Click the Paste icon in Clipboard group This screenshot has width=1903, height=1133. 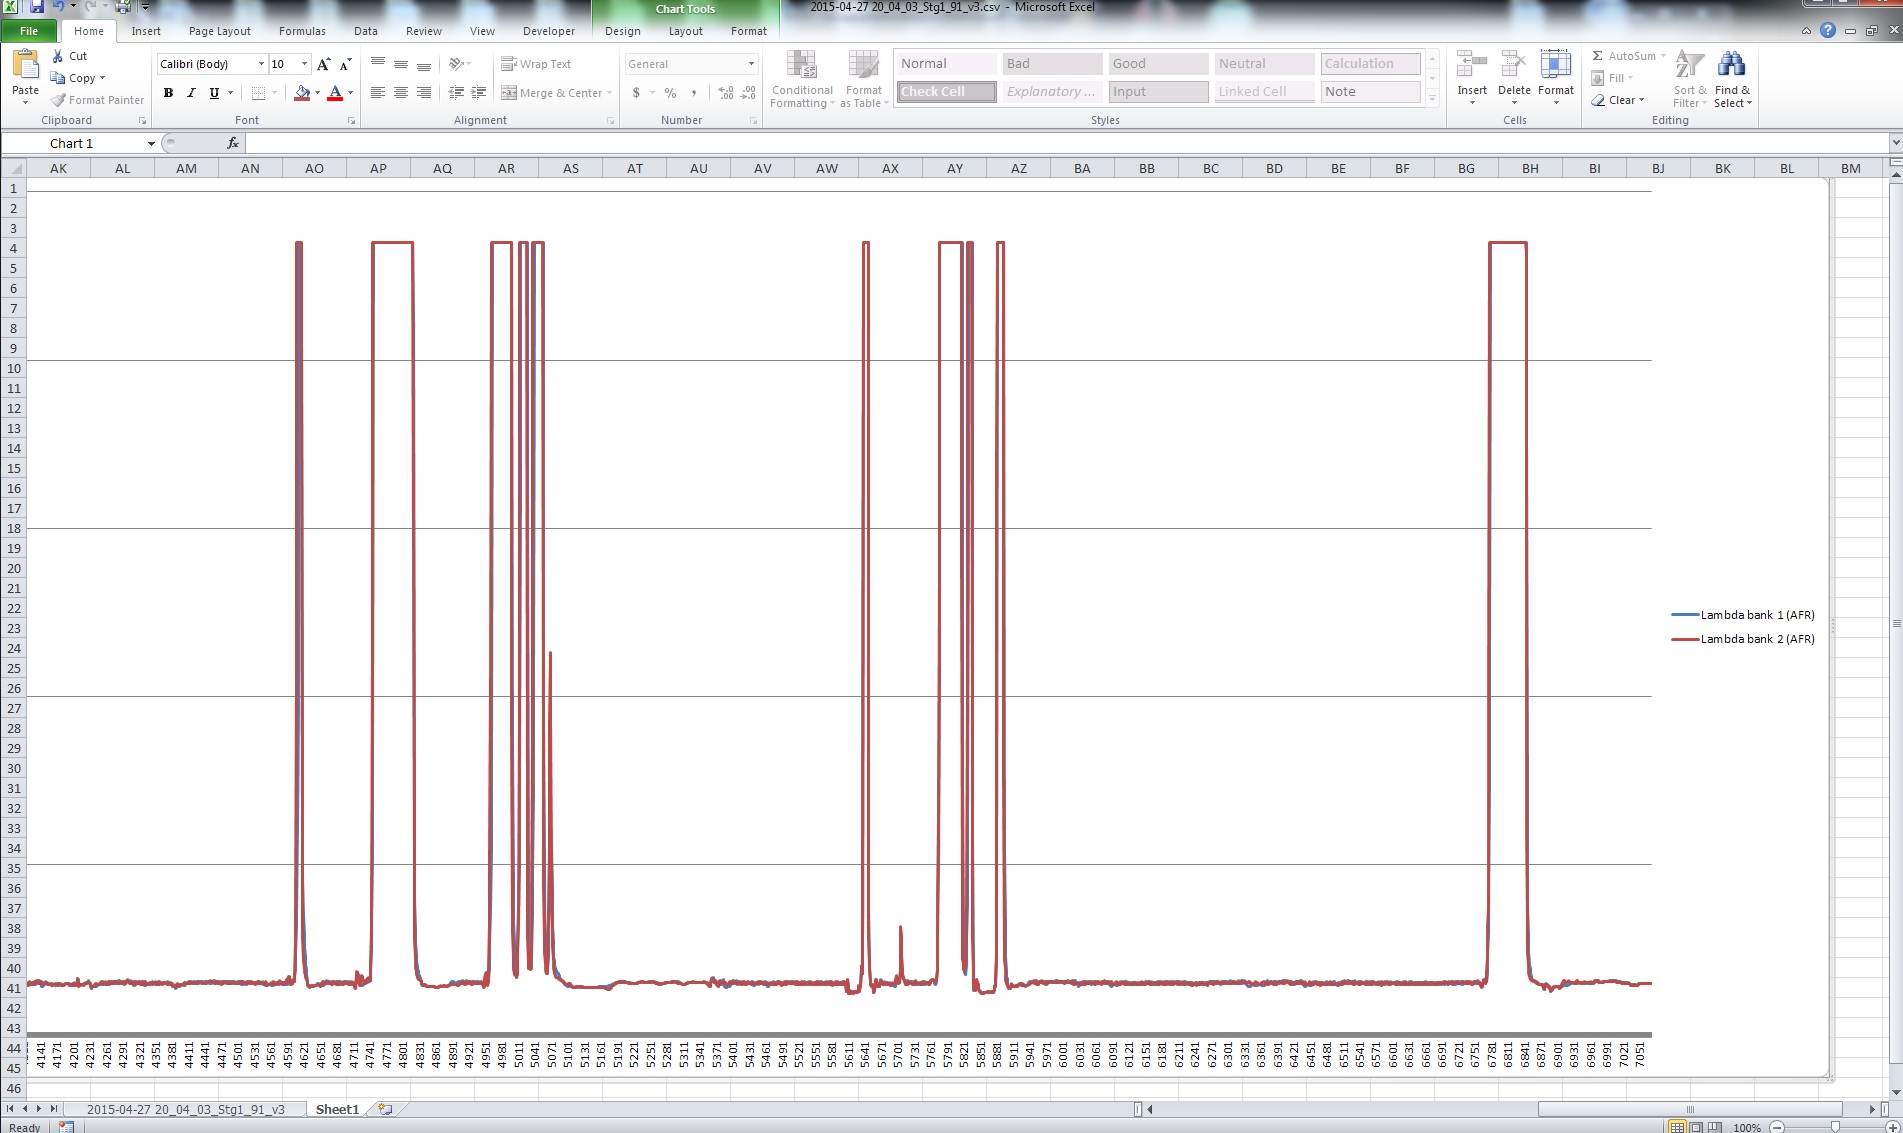[x=25, y=66]
